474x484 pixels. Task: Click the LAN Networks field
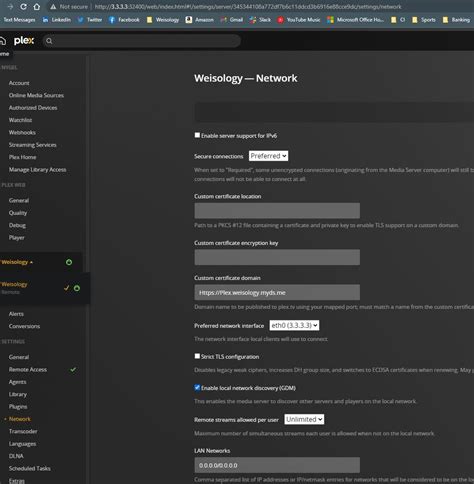(277, 465)
